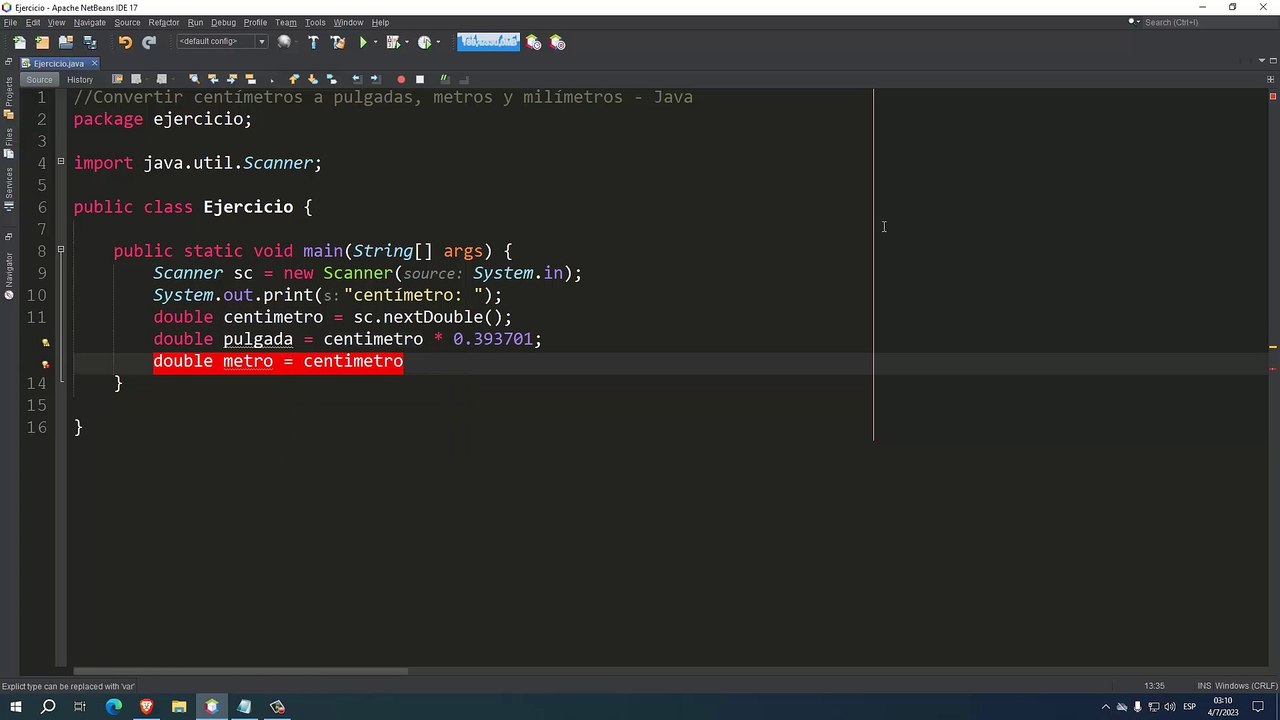This screenshot has width=1280, height=720.
Task: Open File Explorer from taskbar
Action: pos(179,707)
